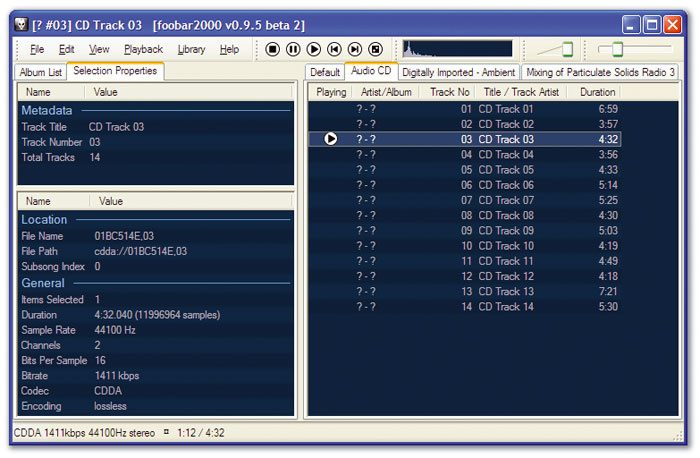Select CD Track 14 in playlist
The image size is (700, 458).
click(x=464, y=306)
